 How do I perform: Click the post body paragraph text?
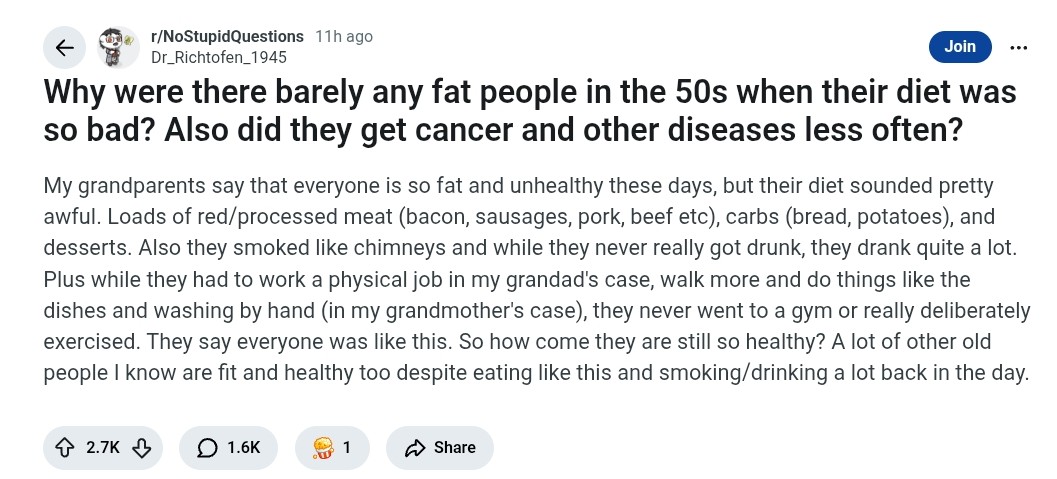pyautogui.click(x=536, y=280)
